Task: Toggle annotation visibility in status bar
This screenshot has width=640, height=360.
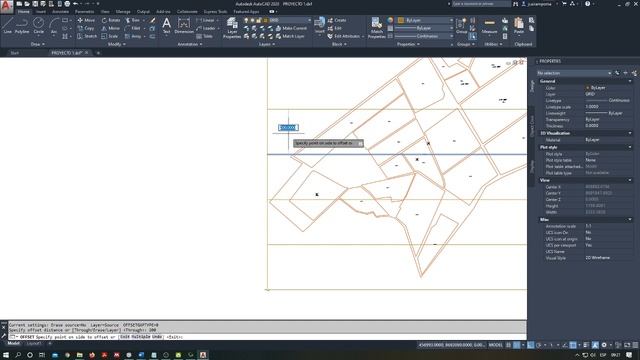Action: click(x=596, y=345)
